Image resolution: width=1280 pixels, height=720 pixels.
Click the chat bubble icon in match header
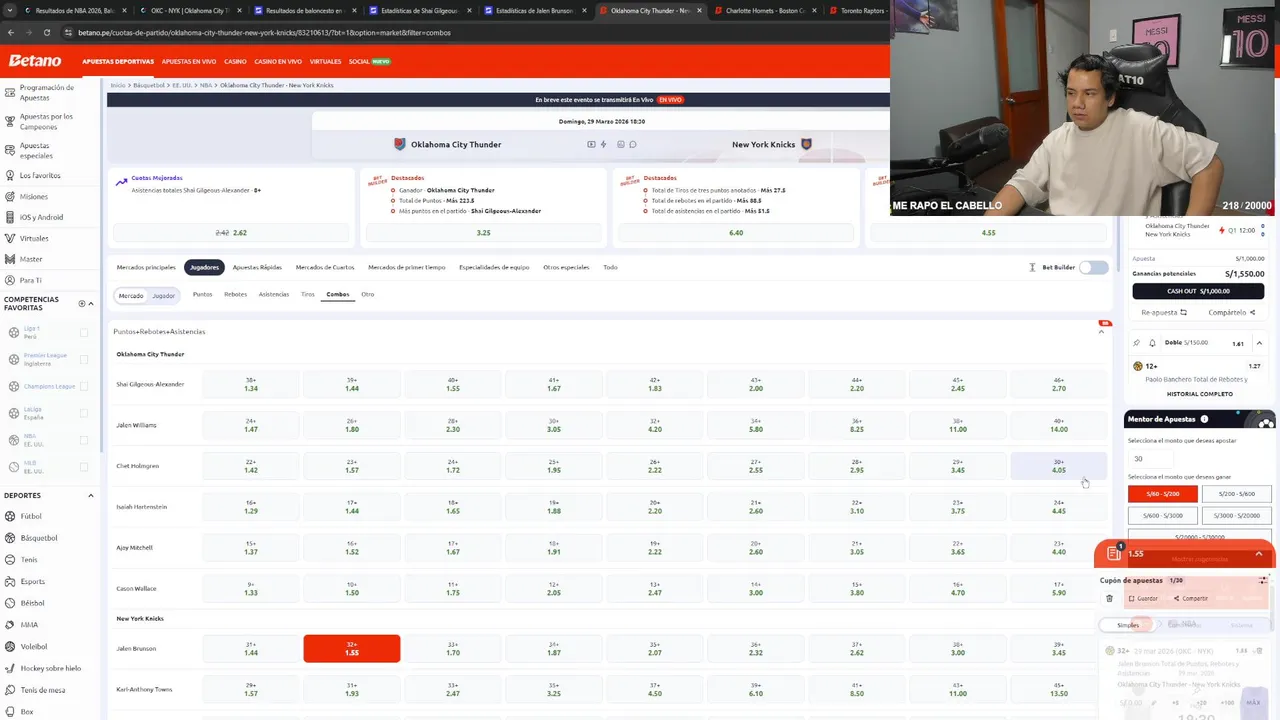pos(633,144)
